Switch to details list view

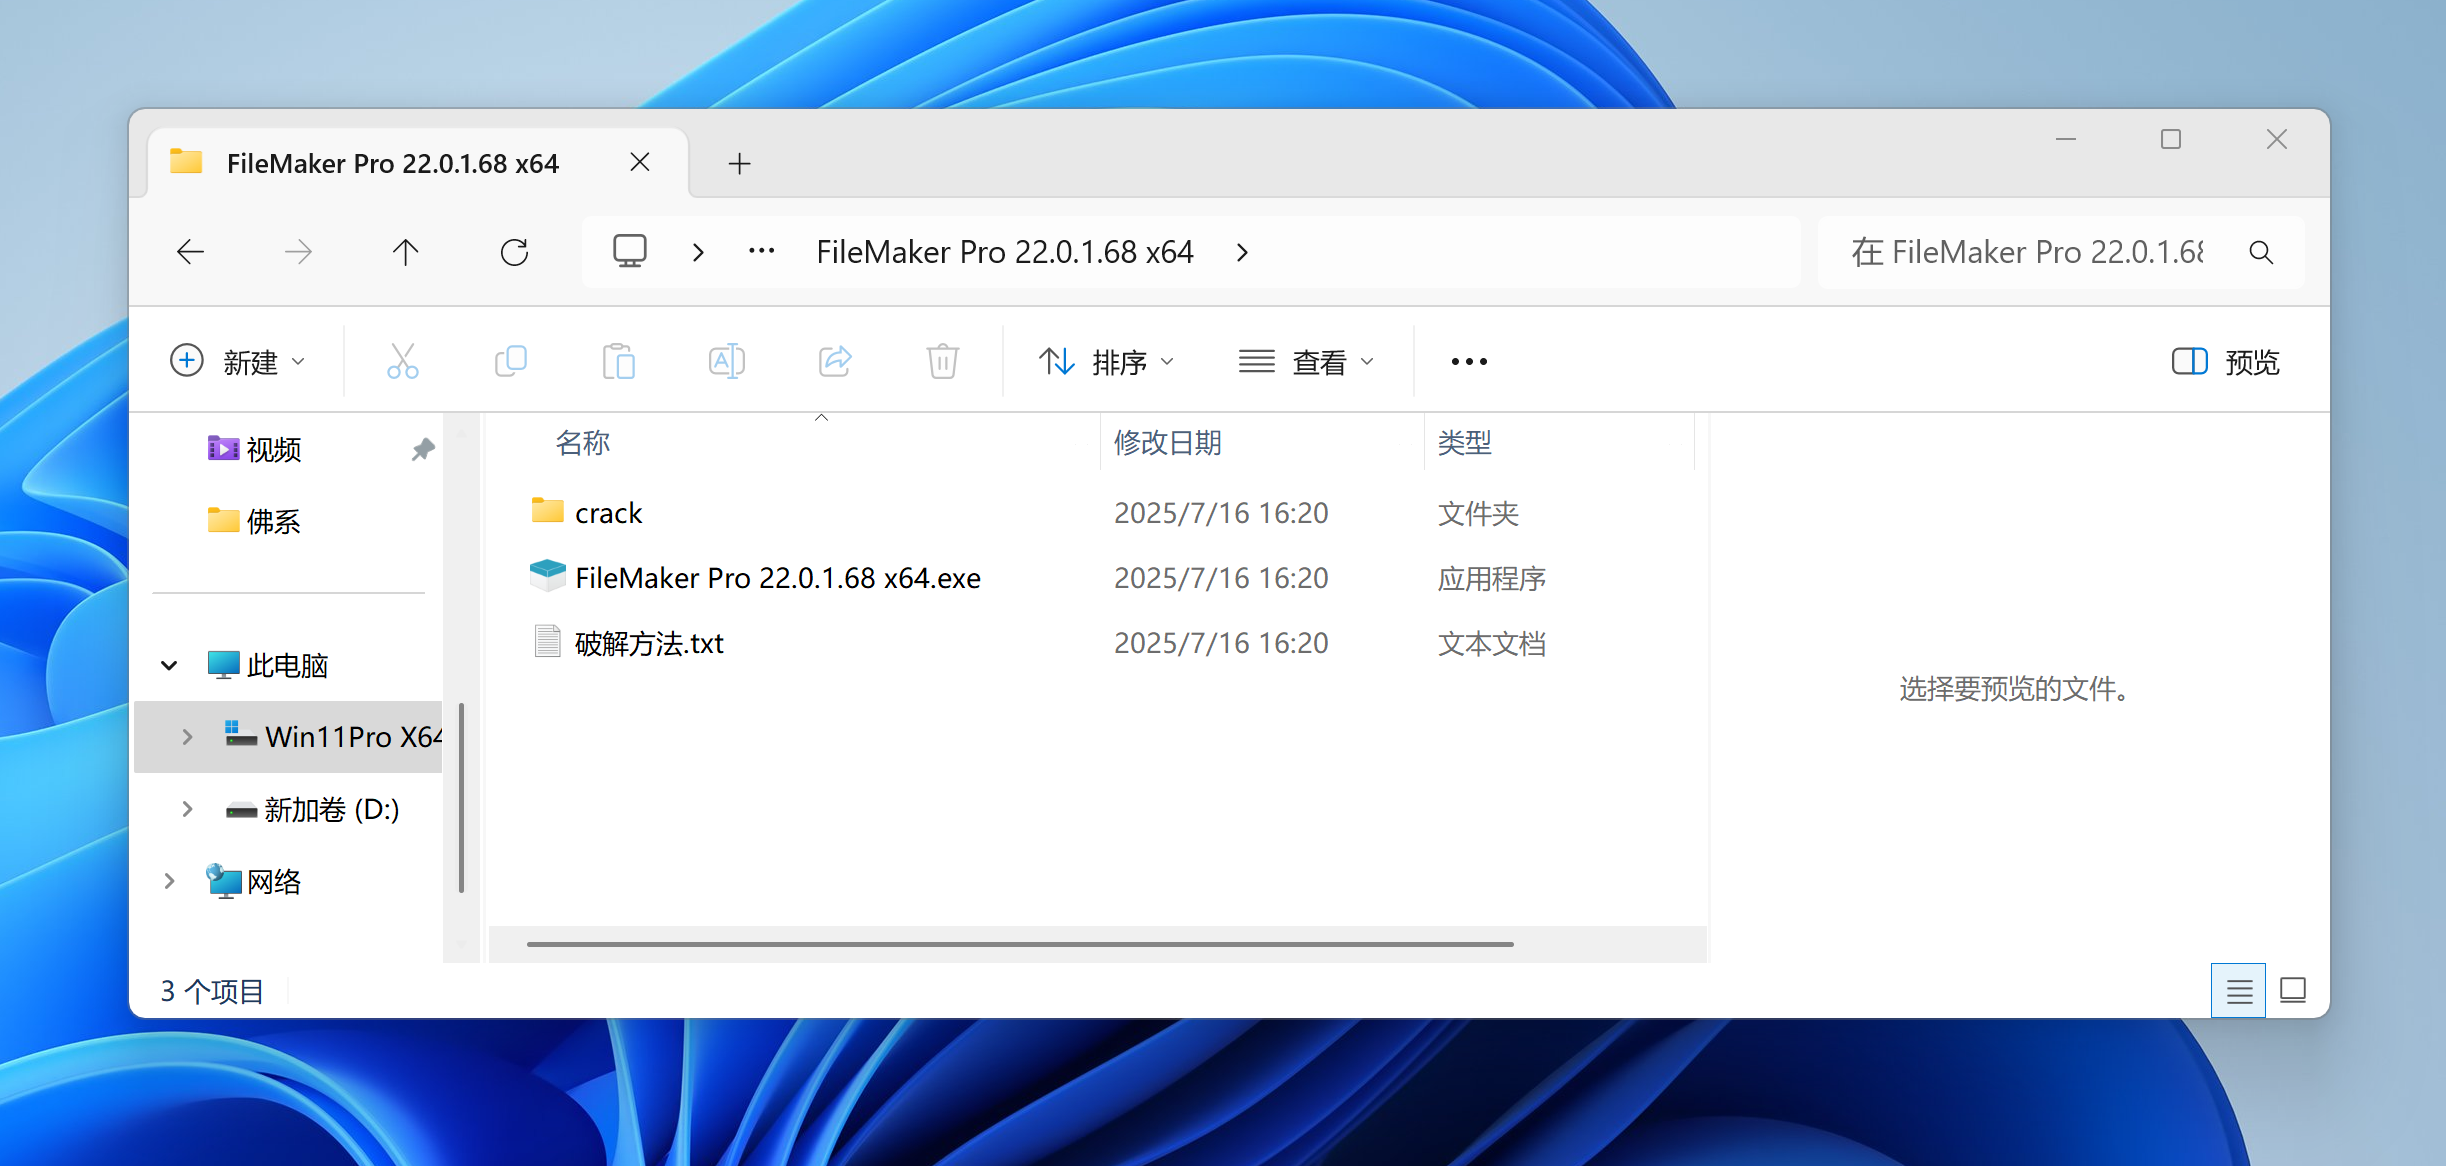[2238, 991]
